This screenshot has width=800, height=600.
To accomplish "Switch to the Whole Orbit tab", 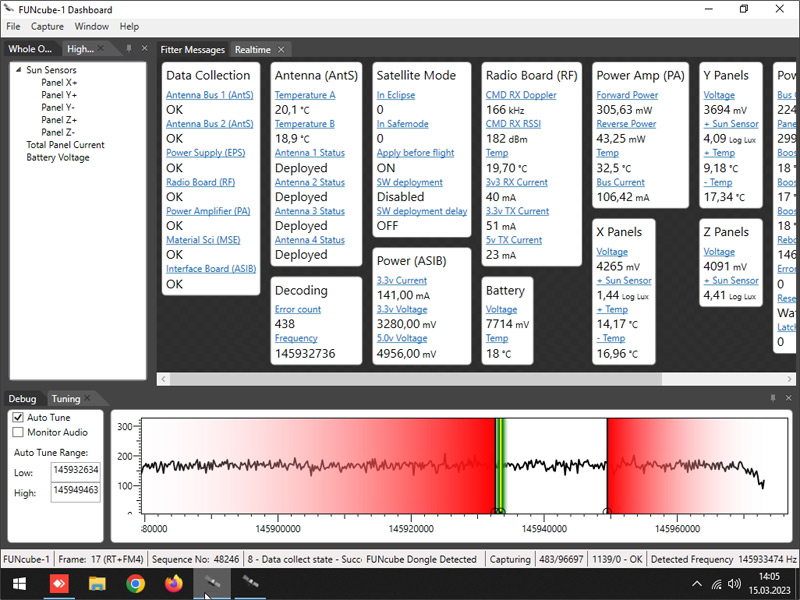I will point(30,48).
